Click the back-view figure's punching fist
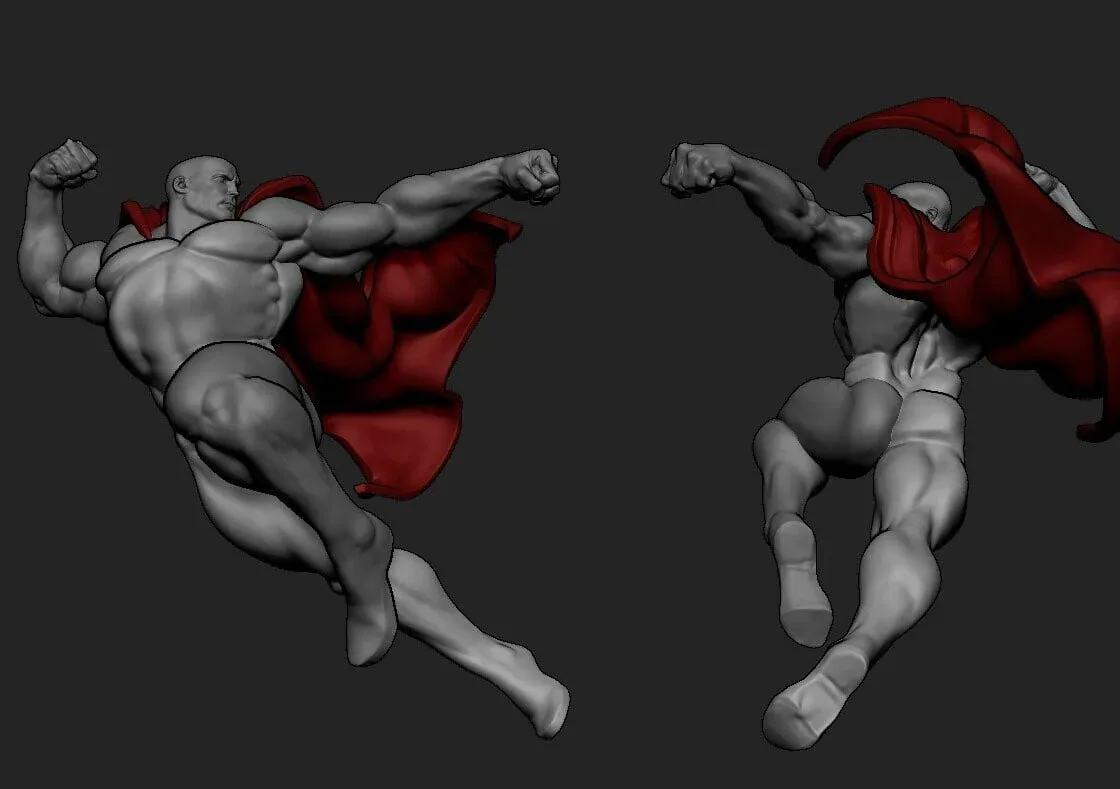Viewport: 1120px width, 789px height. point(696,169)
